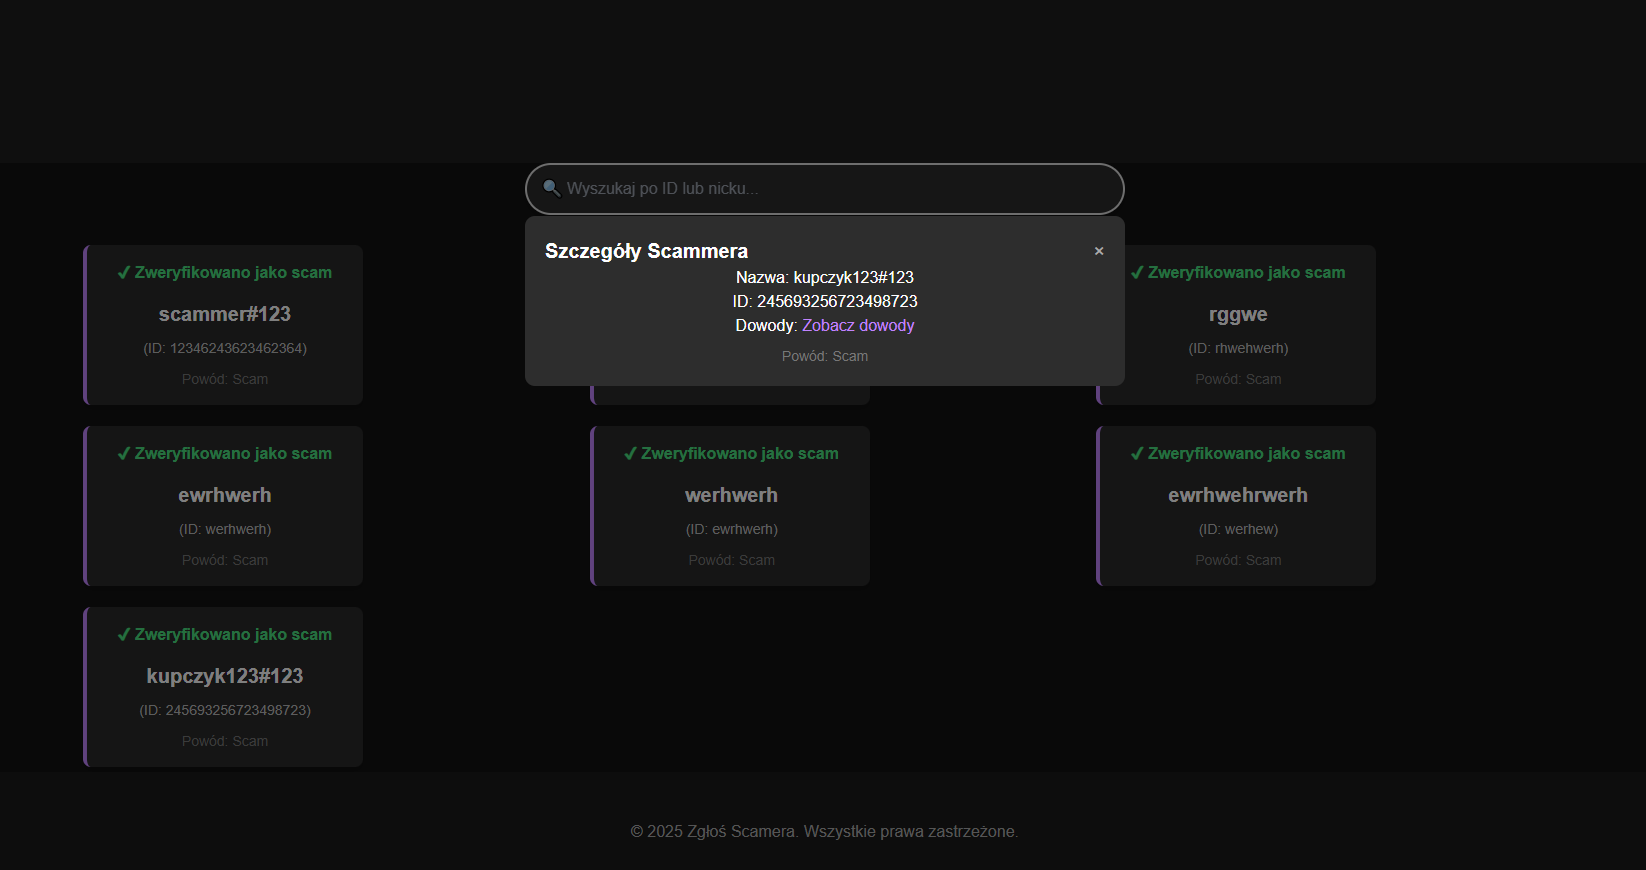The width and height of the screenshot is (1646, 870).
Task: Click the Zgłoś Scamera footer copyright text
Action: coord(824,831)
